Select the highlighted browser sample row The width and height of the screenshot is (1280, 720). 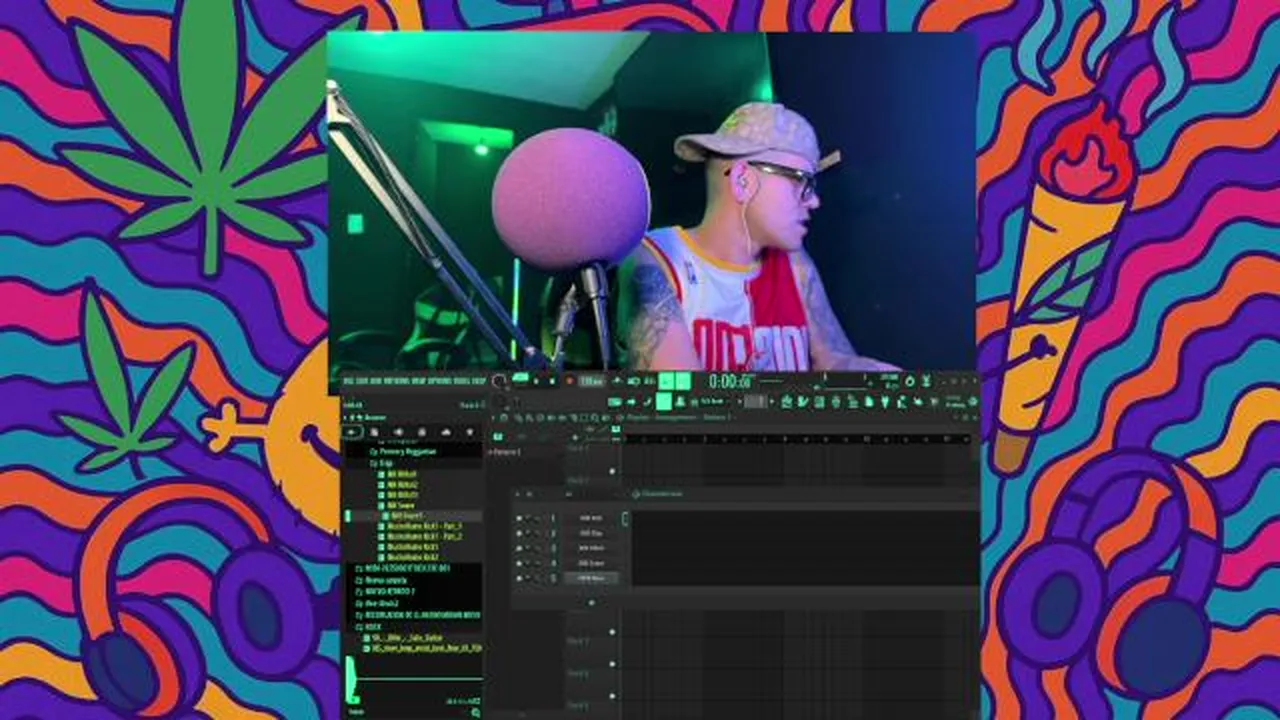pos(412,515)
